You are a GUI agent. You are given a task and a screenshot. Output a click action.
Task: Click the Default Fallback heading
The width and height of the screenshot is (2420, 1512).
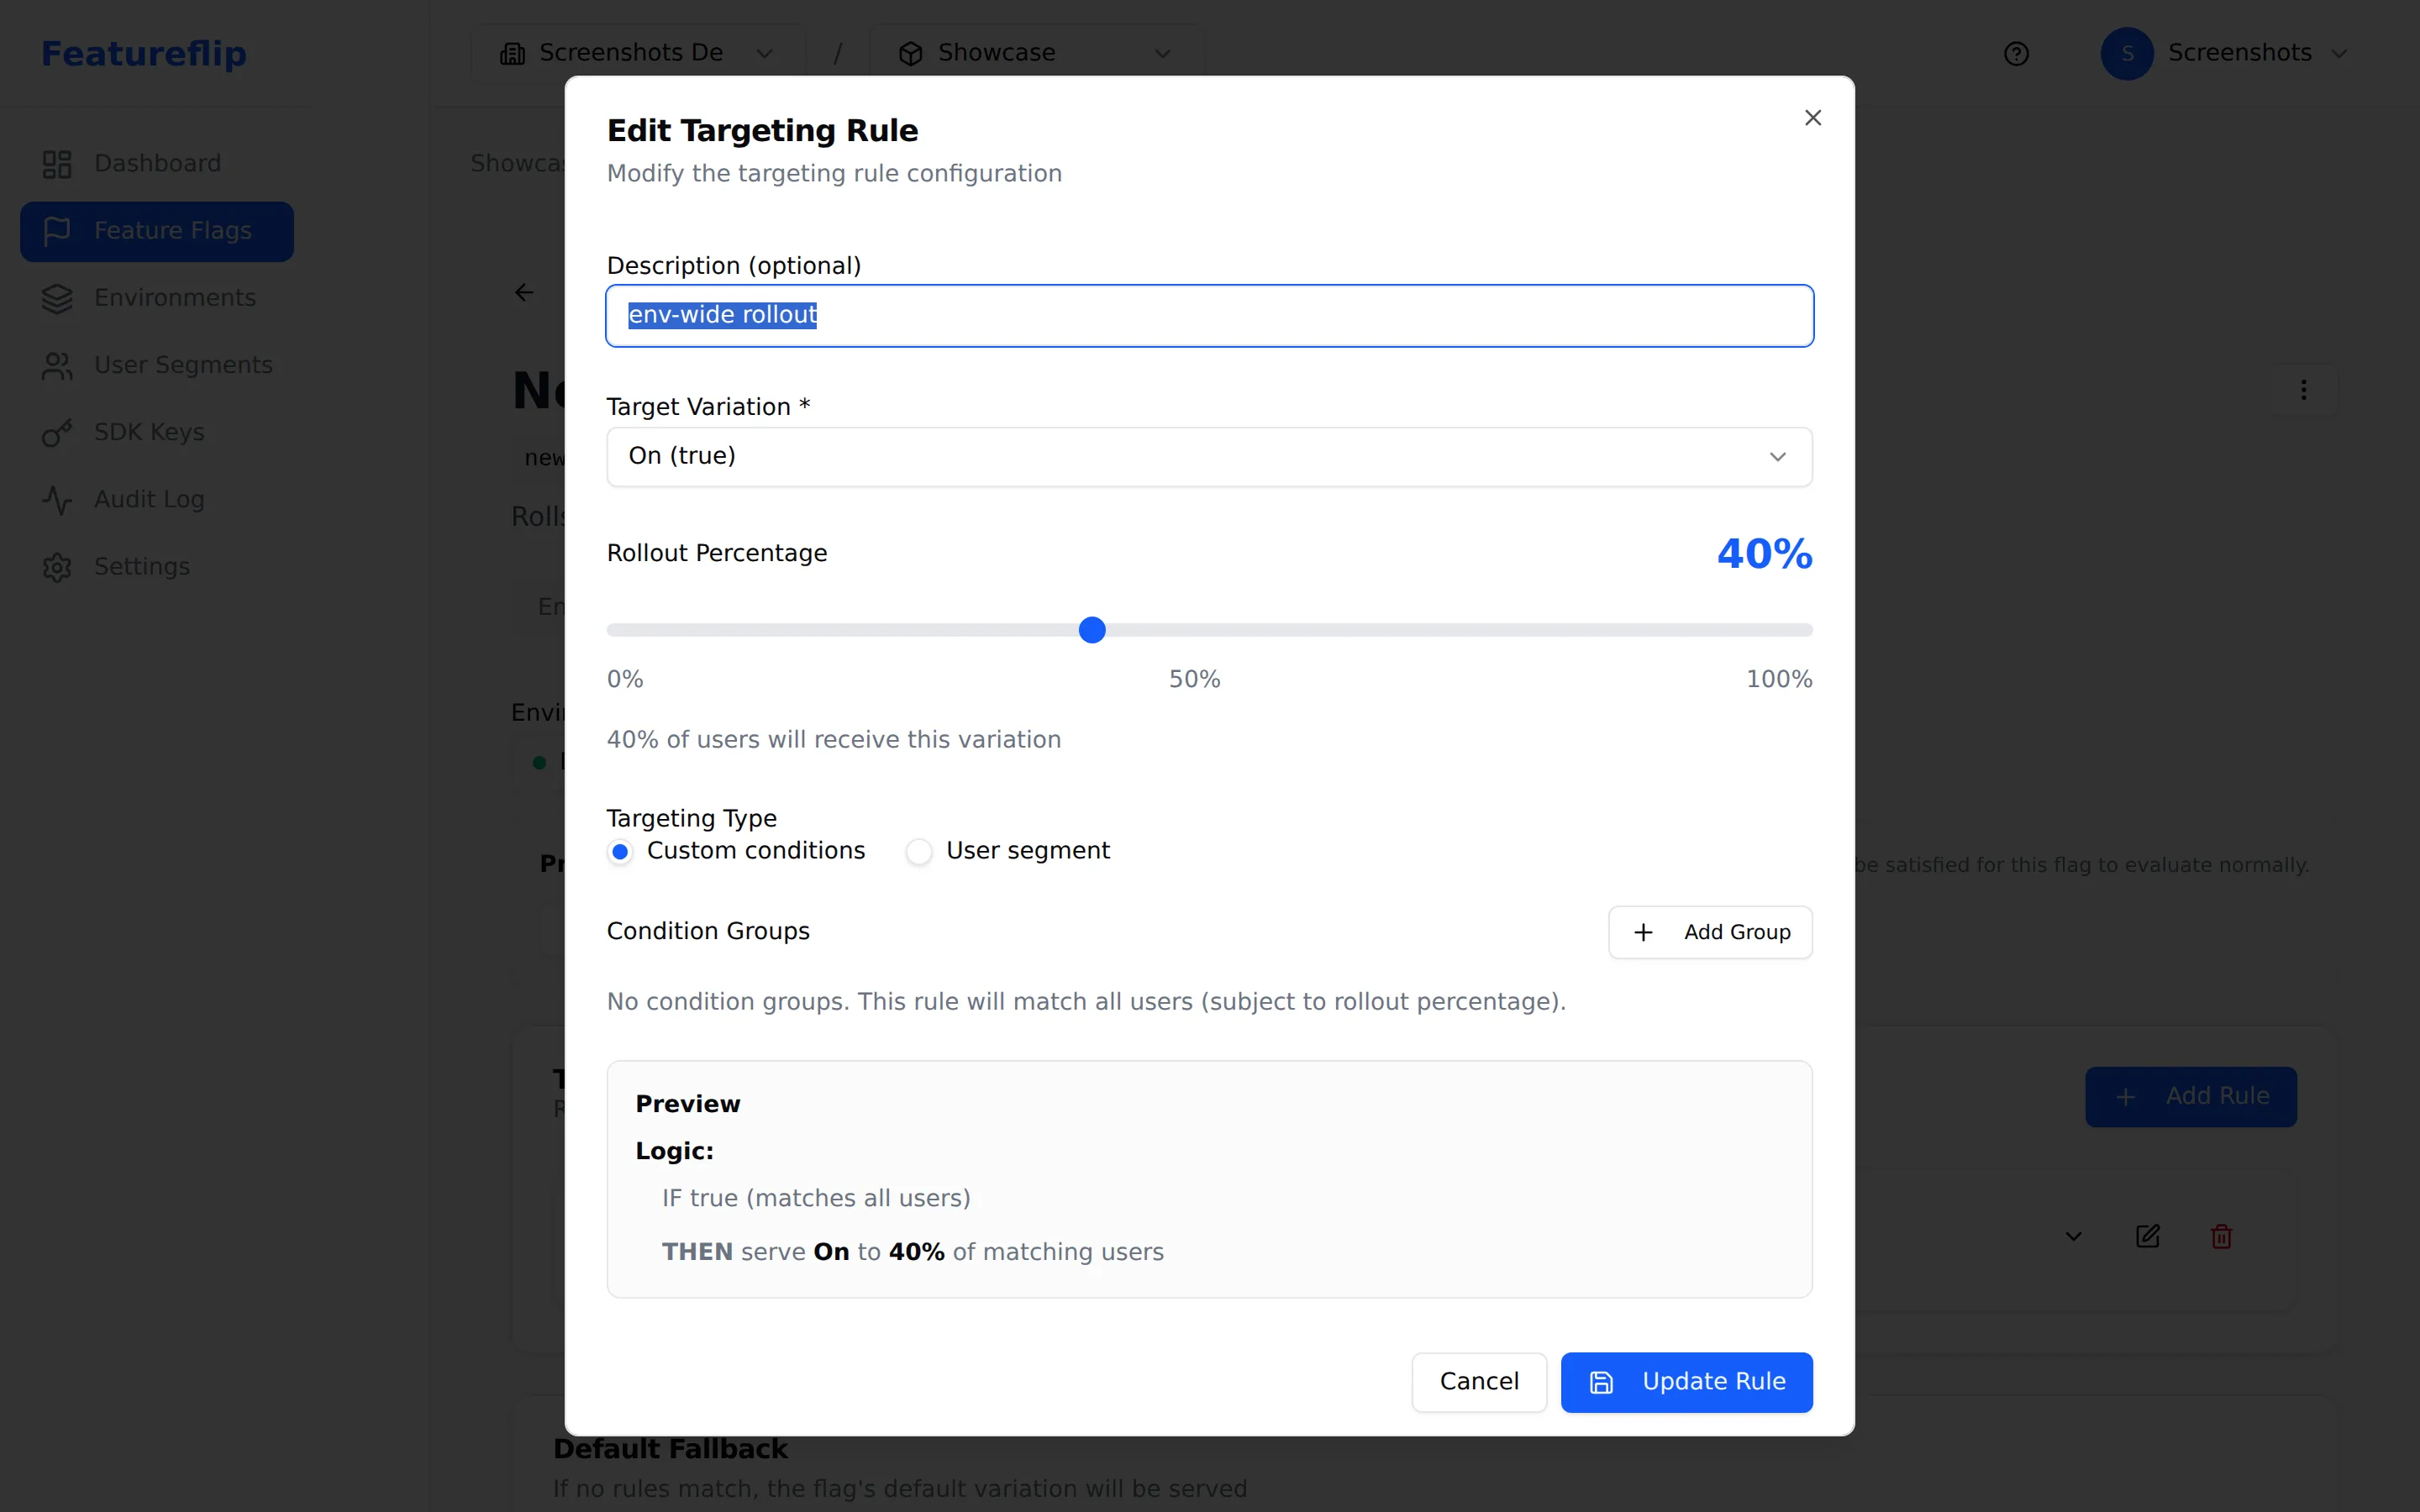click(670, 1449)
